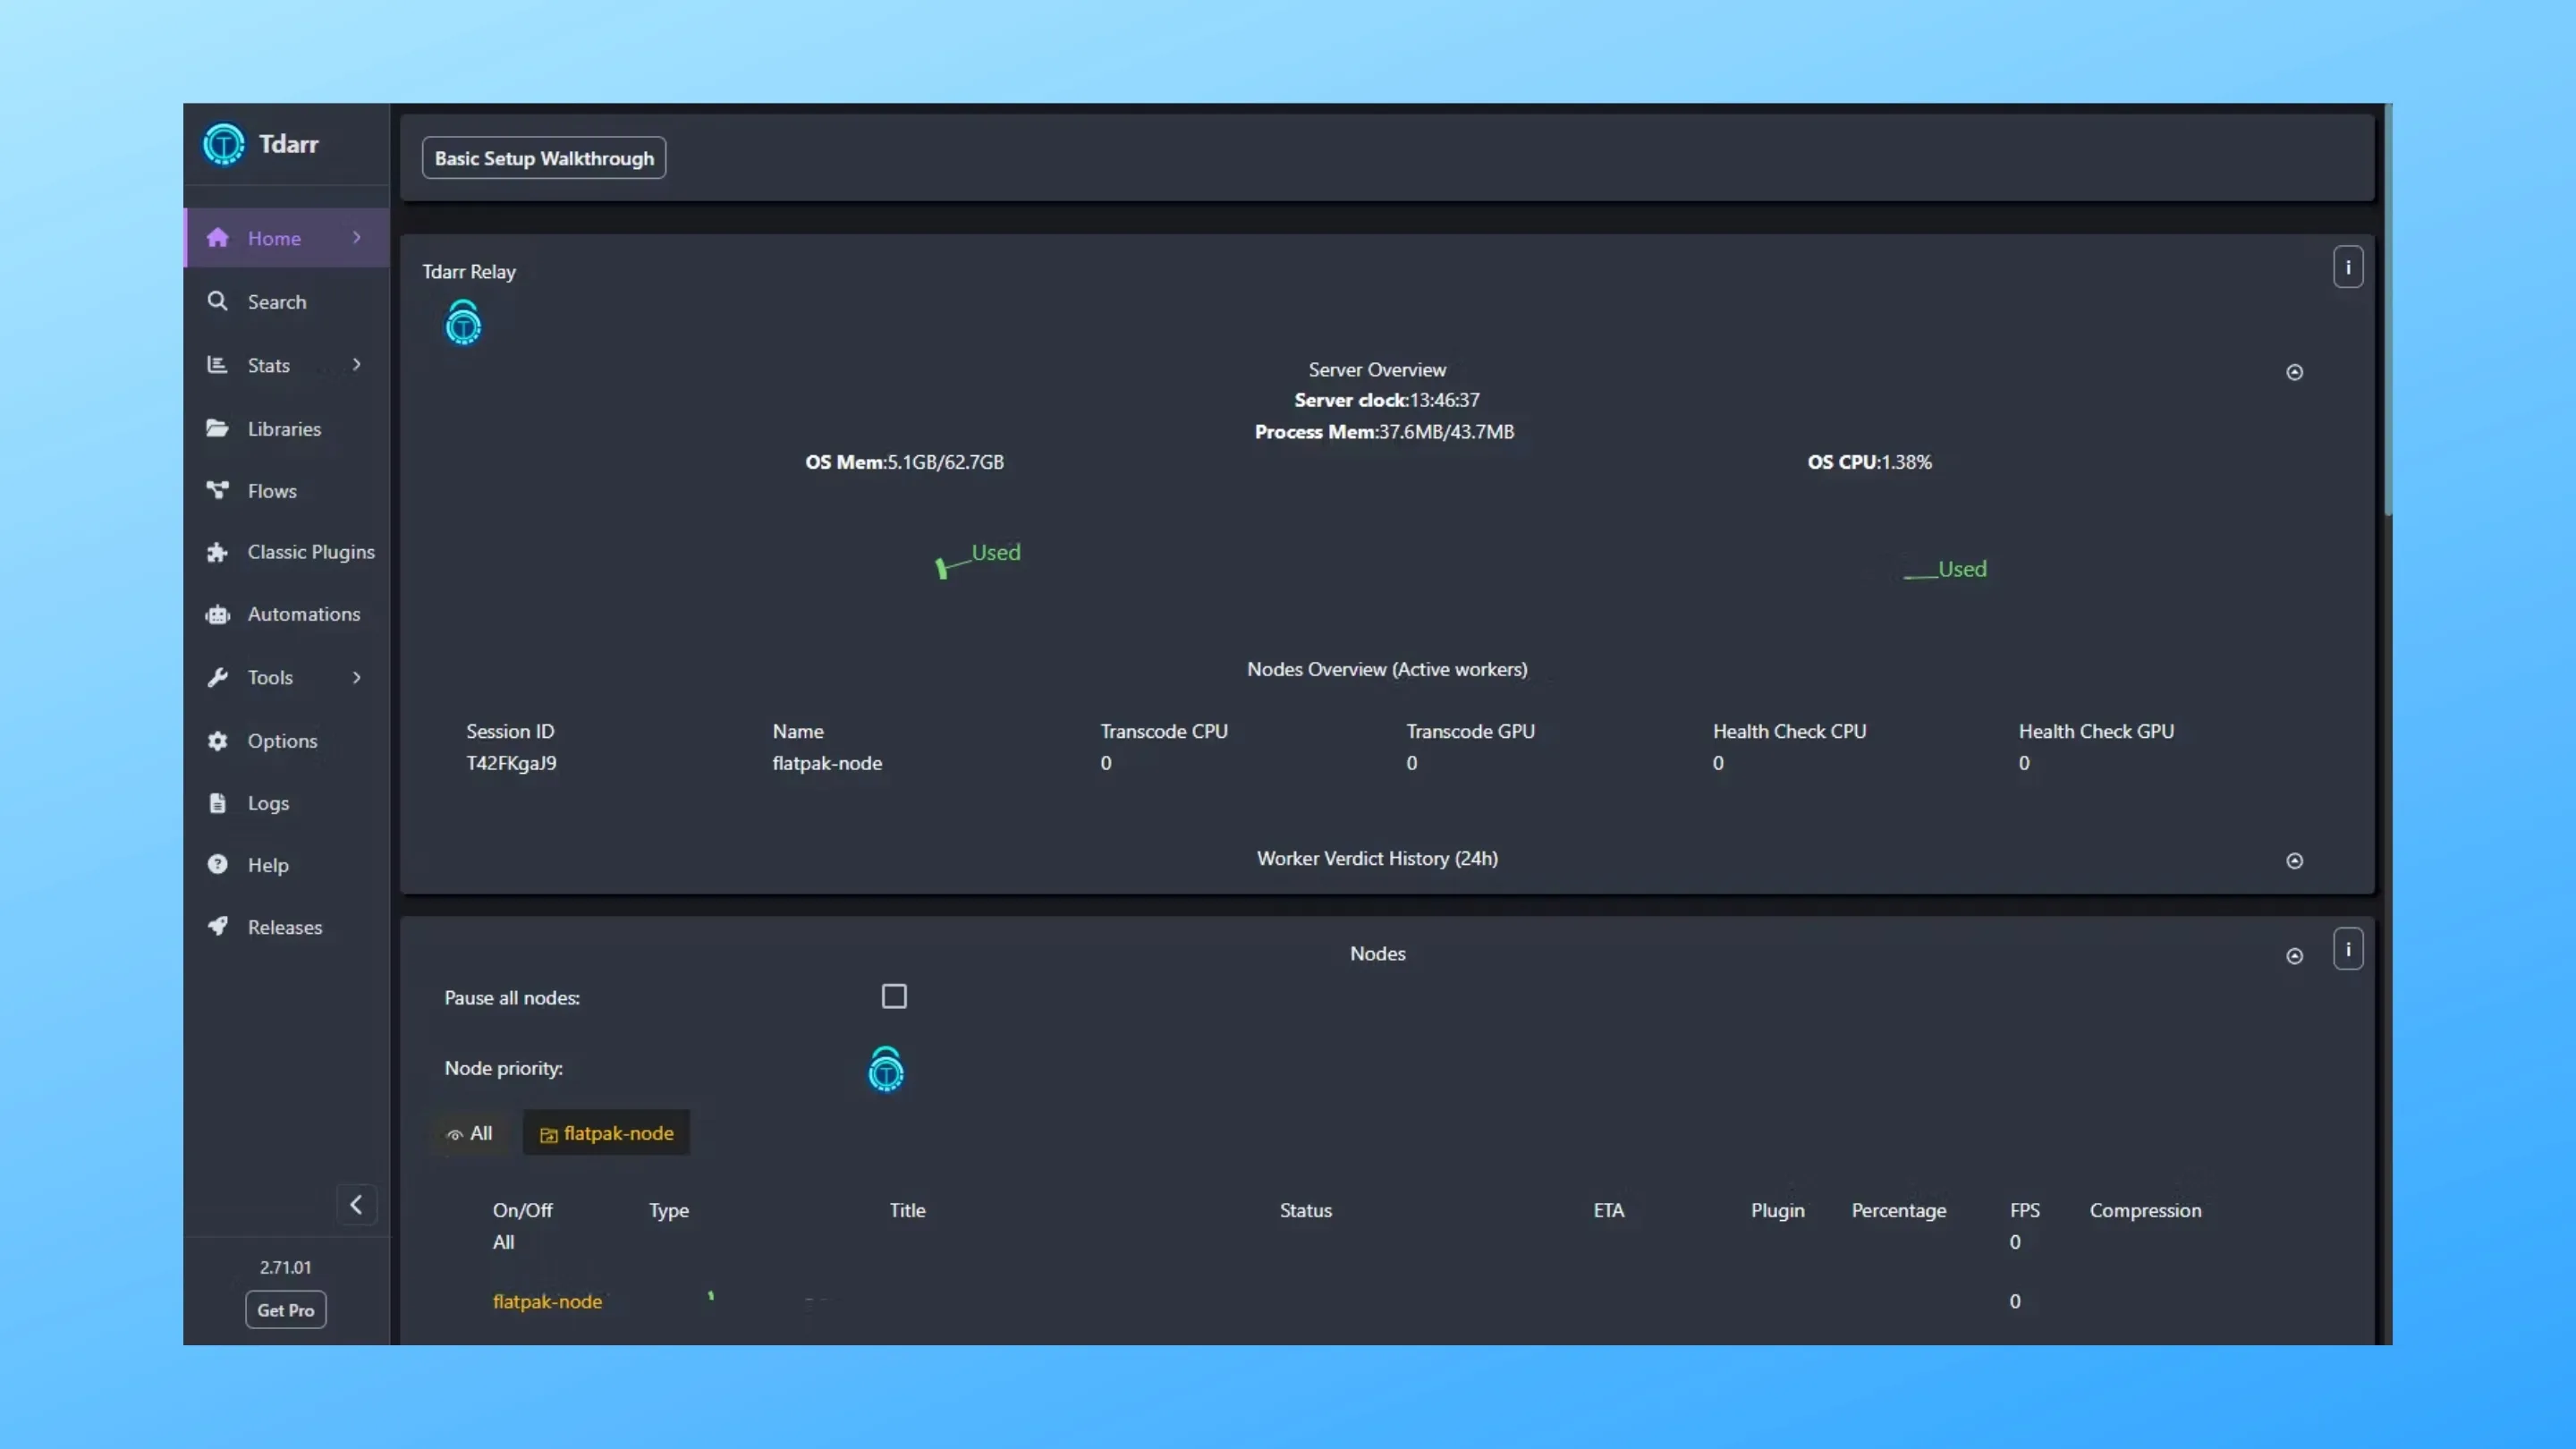Click the Classic Plugins puzzle icon

(217, 552)
